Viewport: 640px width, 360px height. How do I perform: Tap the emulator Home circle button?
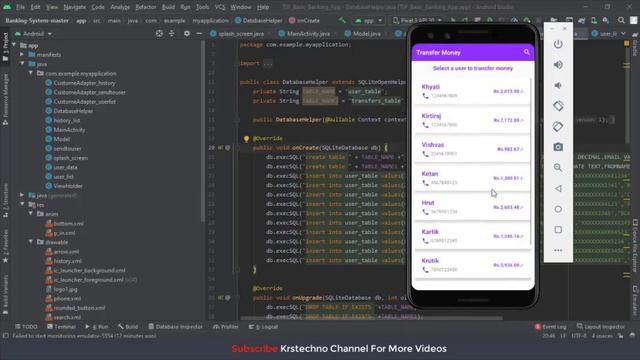point(558,209)
